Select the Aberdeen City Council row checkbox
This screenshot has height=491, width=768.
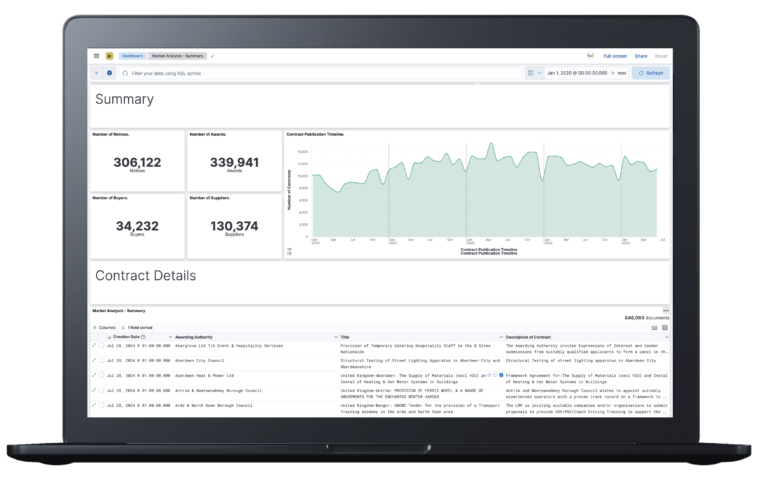click(102, 361)
